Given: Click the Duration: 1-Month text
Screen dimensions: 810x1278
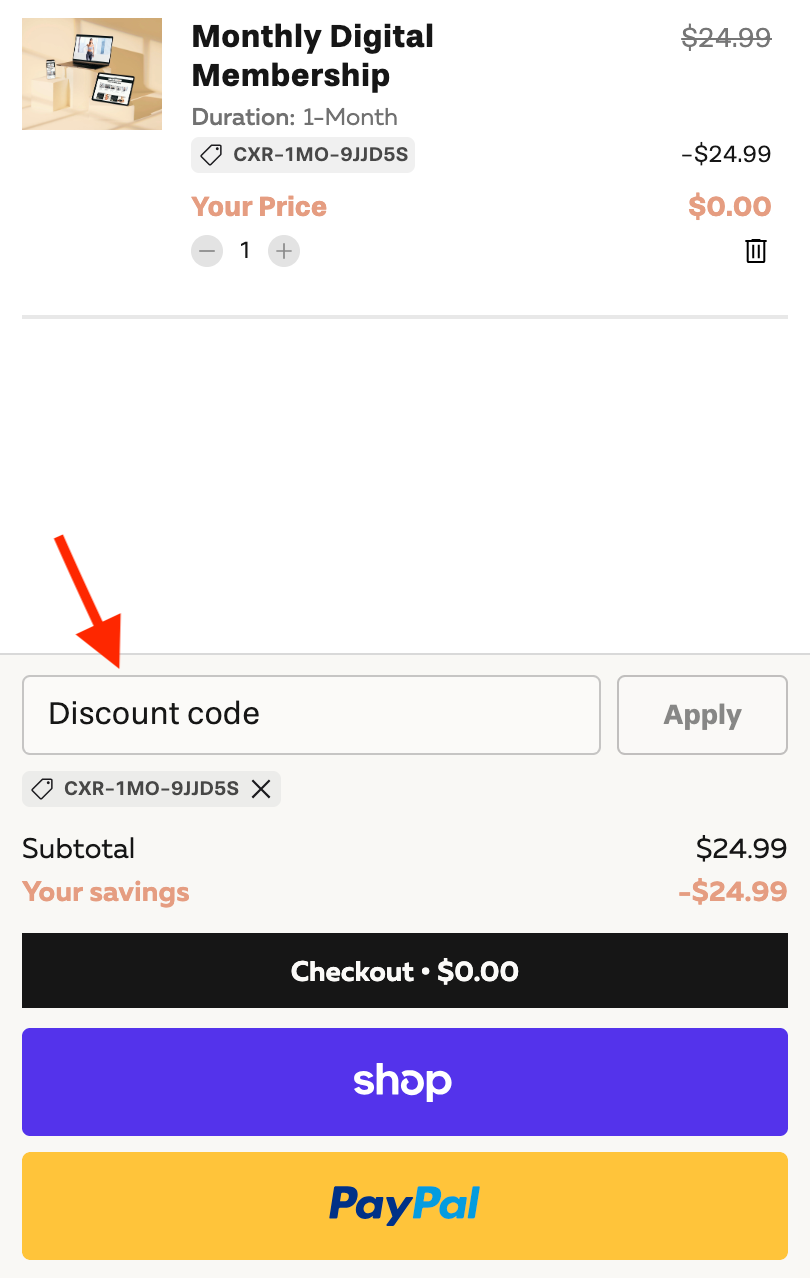Looking at the screenshot, I should [x=294, y=117].
